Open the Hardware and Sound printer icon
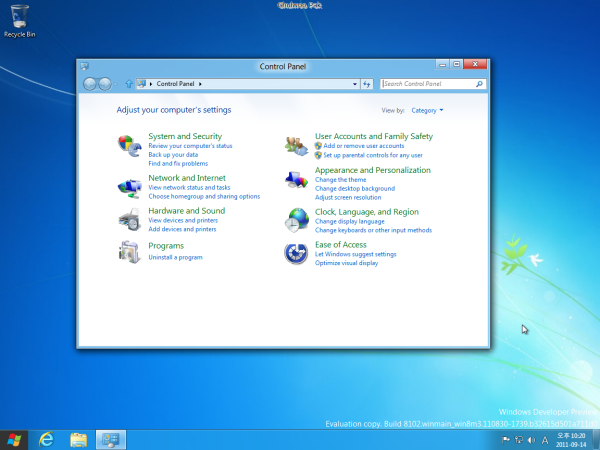 tap(129, 220)
